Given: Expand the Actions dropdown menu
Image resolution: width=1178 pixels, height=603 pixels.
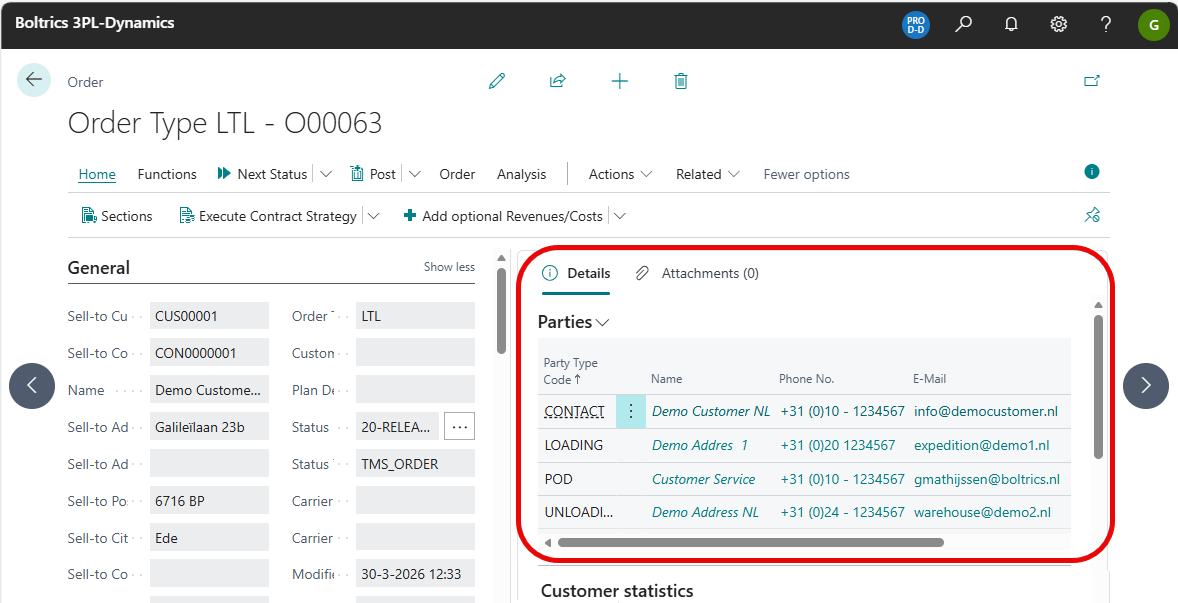Looking at the screenshot, I should 620,174.
